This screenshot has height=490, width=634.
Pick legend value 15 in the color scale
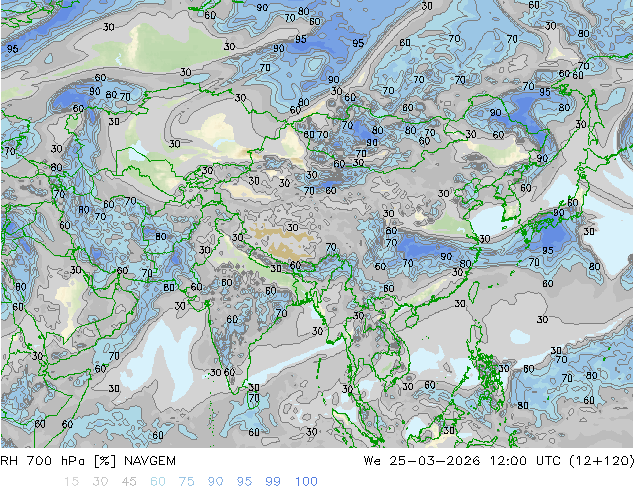(x=71, y=482)
